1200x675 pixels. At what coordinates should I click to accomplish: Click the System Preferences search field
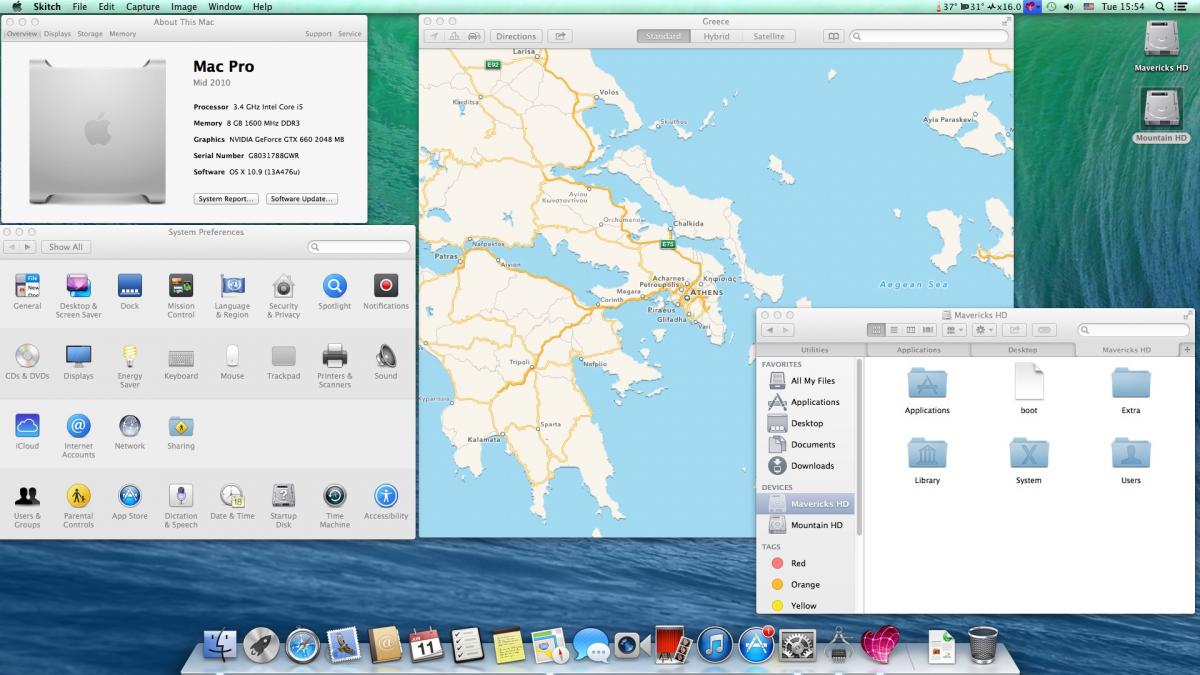coord(358,247)
